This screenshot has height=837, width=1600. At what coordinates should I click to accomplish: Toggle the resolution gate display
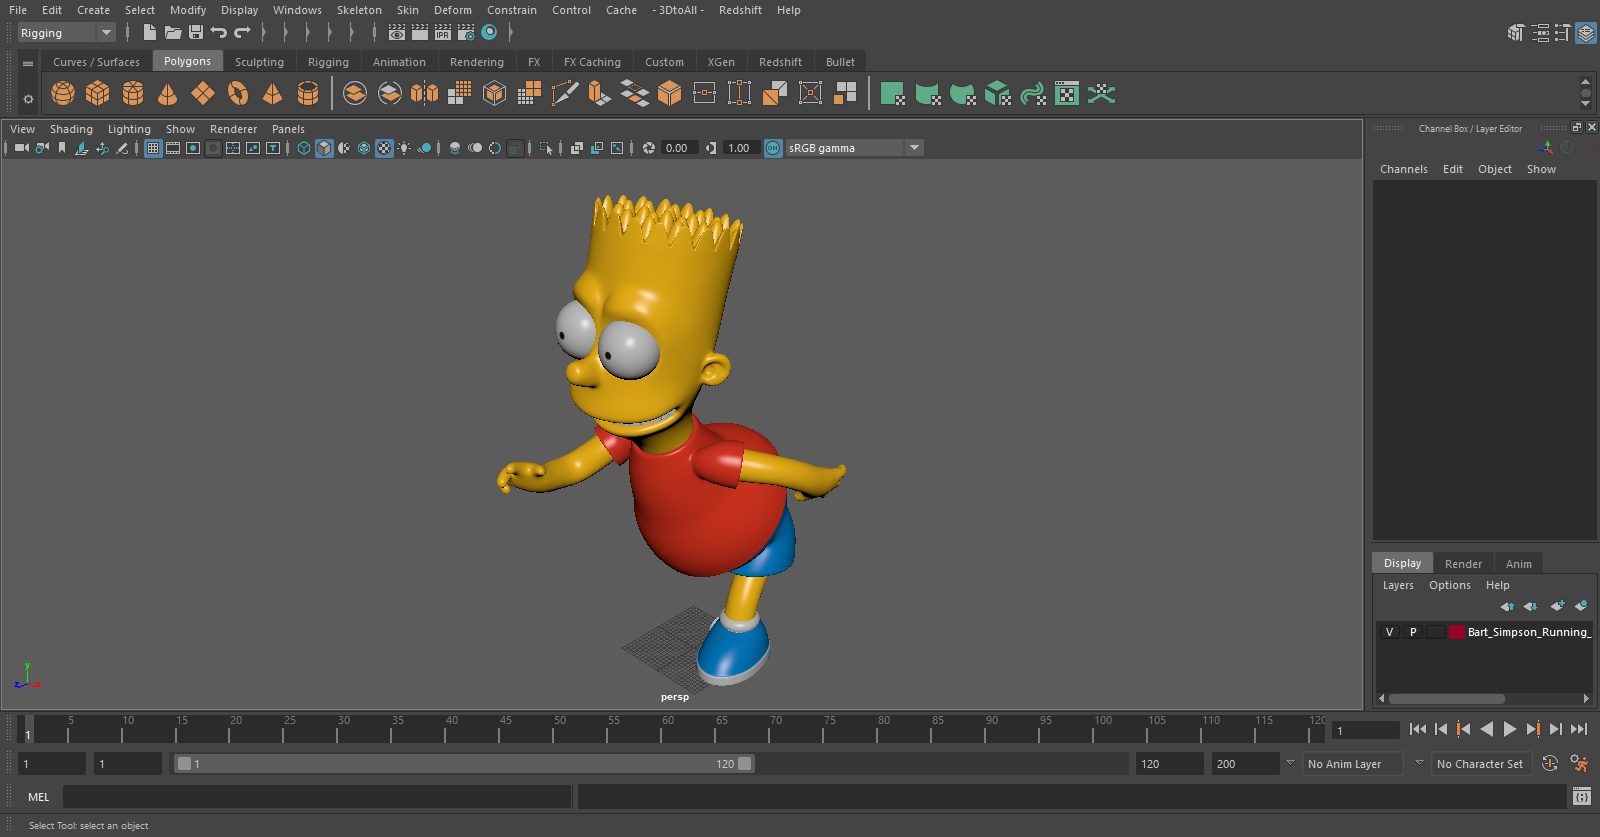193,148
